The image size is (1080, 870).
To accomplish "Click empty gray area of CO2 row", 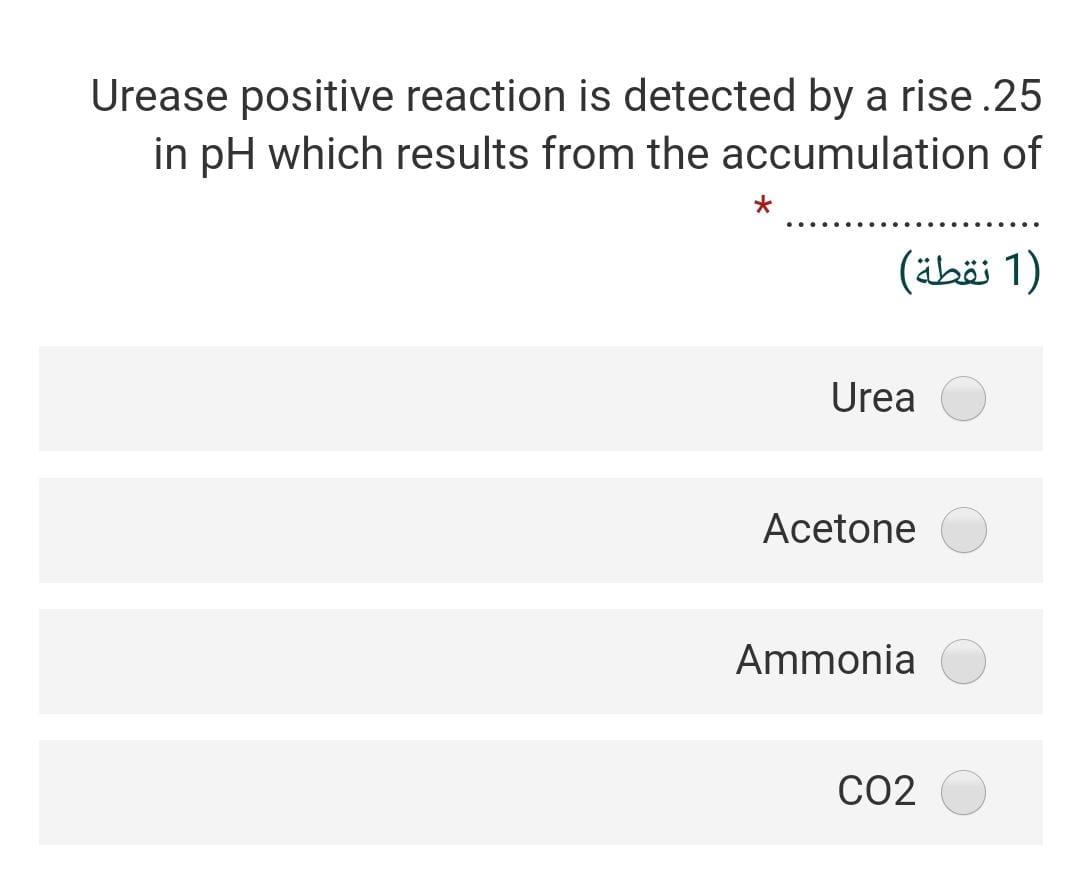I will tap(400, 792).
